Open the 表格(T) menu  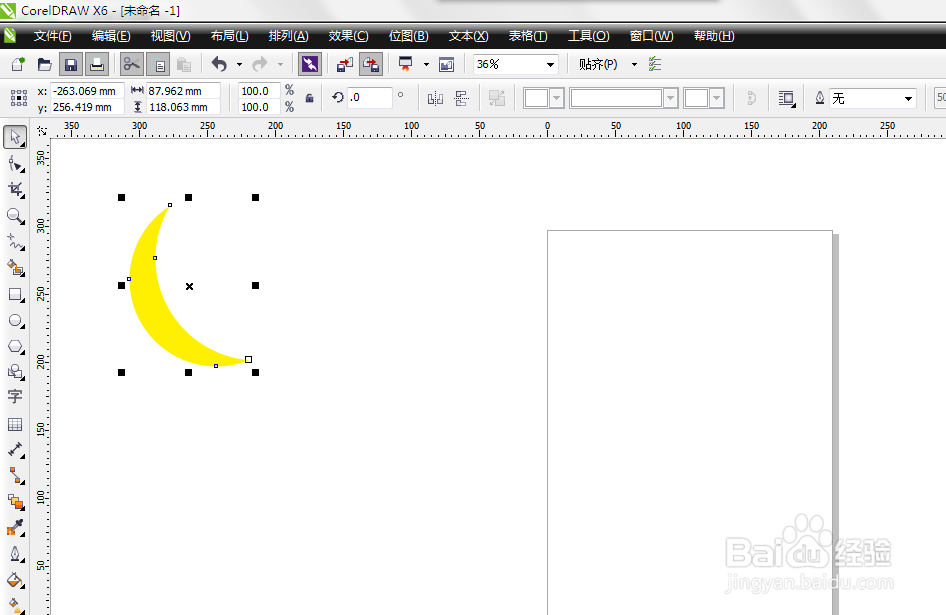(528, 36)
